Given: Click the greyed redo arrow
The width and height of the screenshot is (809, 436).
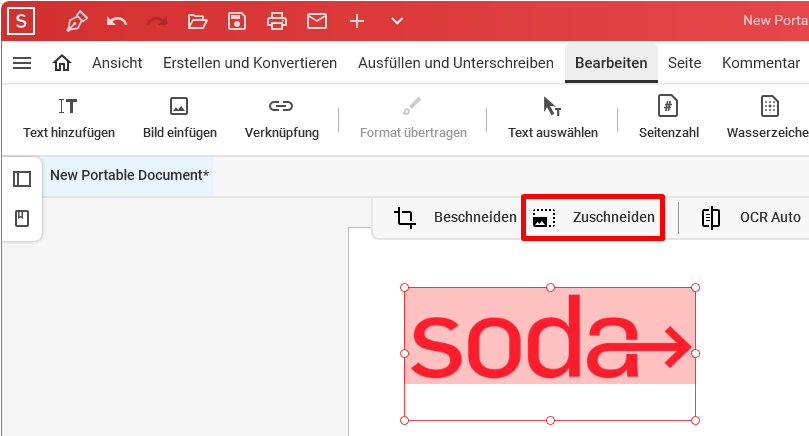Looking at the screenshot, I should coord(157,21).
